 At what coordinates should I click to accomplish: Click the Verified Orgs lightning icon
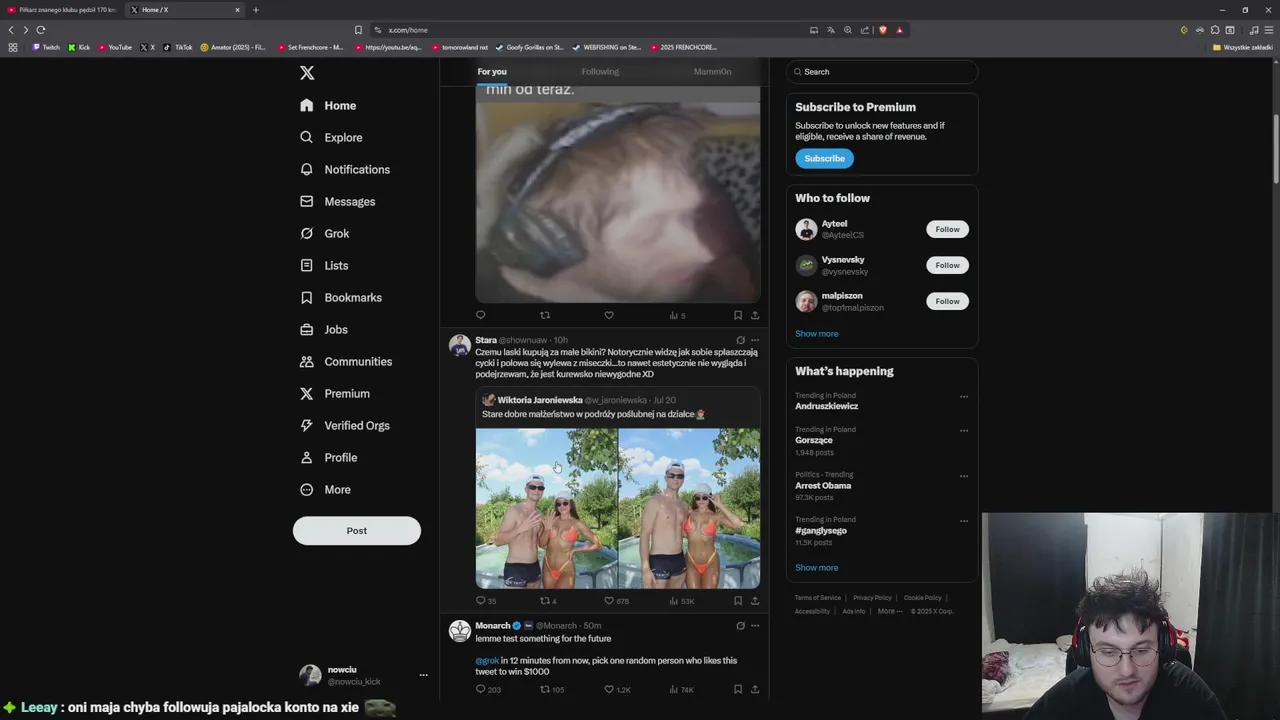pyautogui.click(x=307, y=425)
